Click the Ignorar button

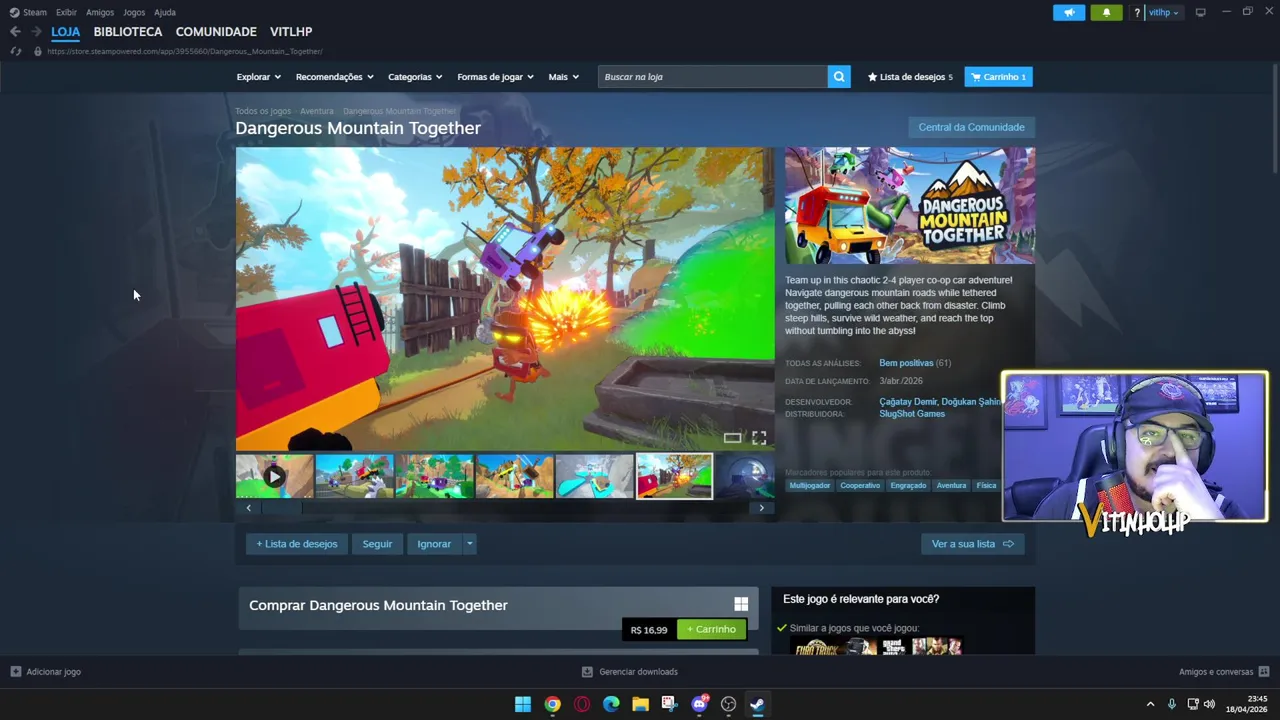click(x=434, y=544)
